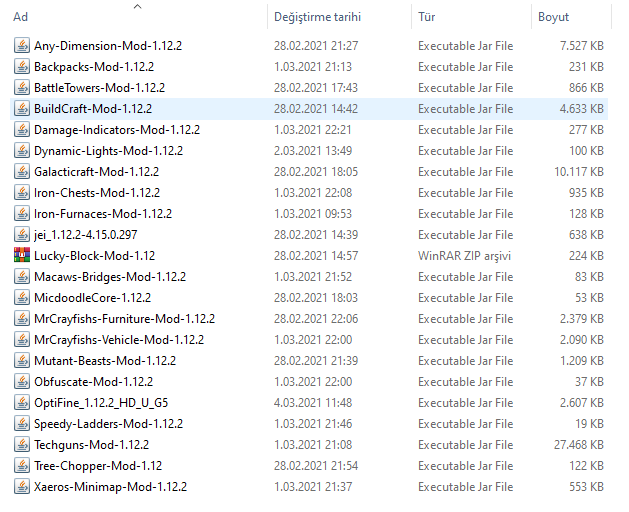The height and width of the screenshot is (512, 629).
Task: Click the 37 KB size of Obfuscate
Action: (x=589, y=382)
